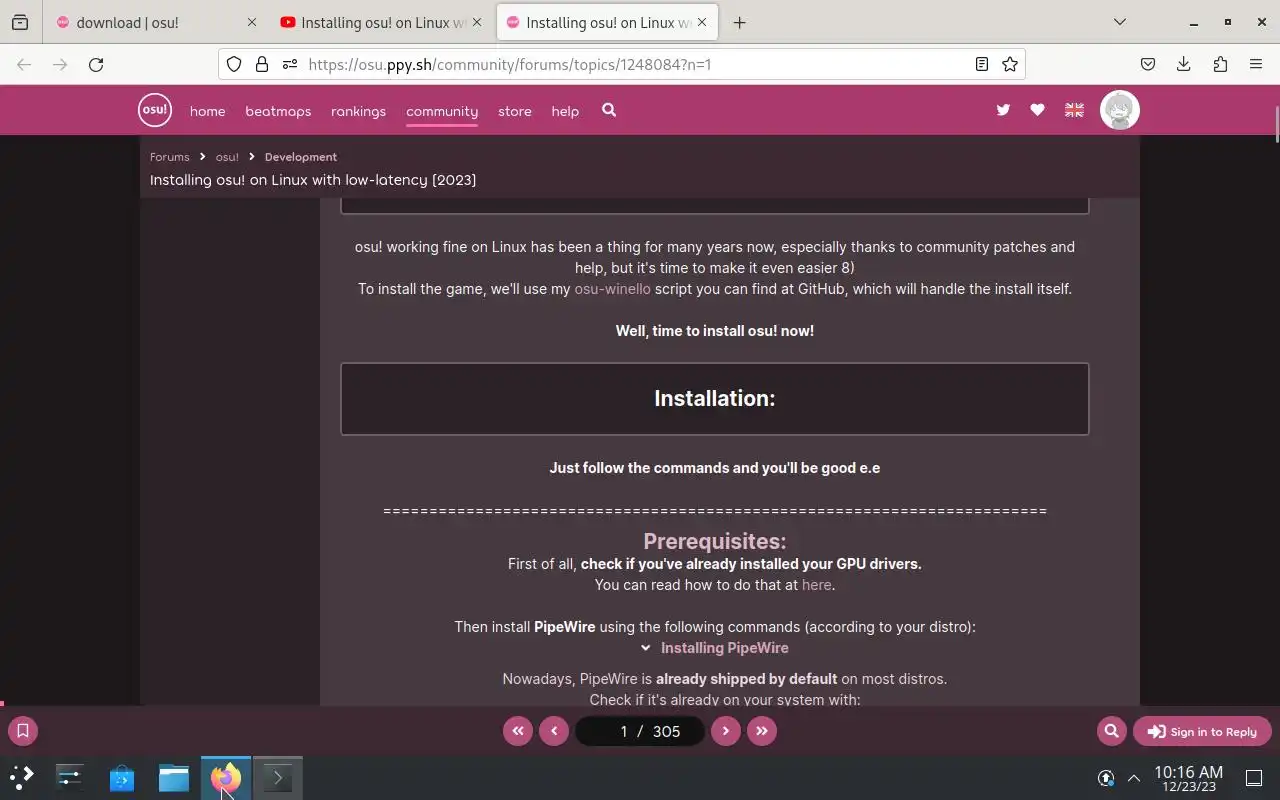1280x800 pixels.
Task: Open KDE application launcher
Action: pyautogui.click(x=22, y=777)
